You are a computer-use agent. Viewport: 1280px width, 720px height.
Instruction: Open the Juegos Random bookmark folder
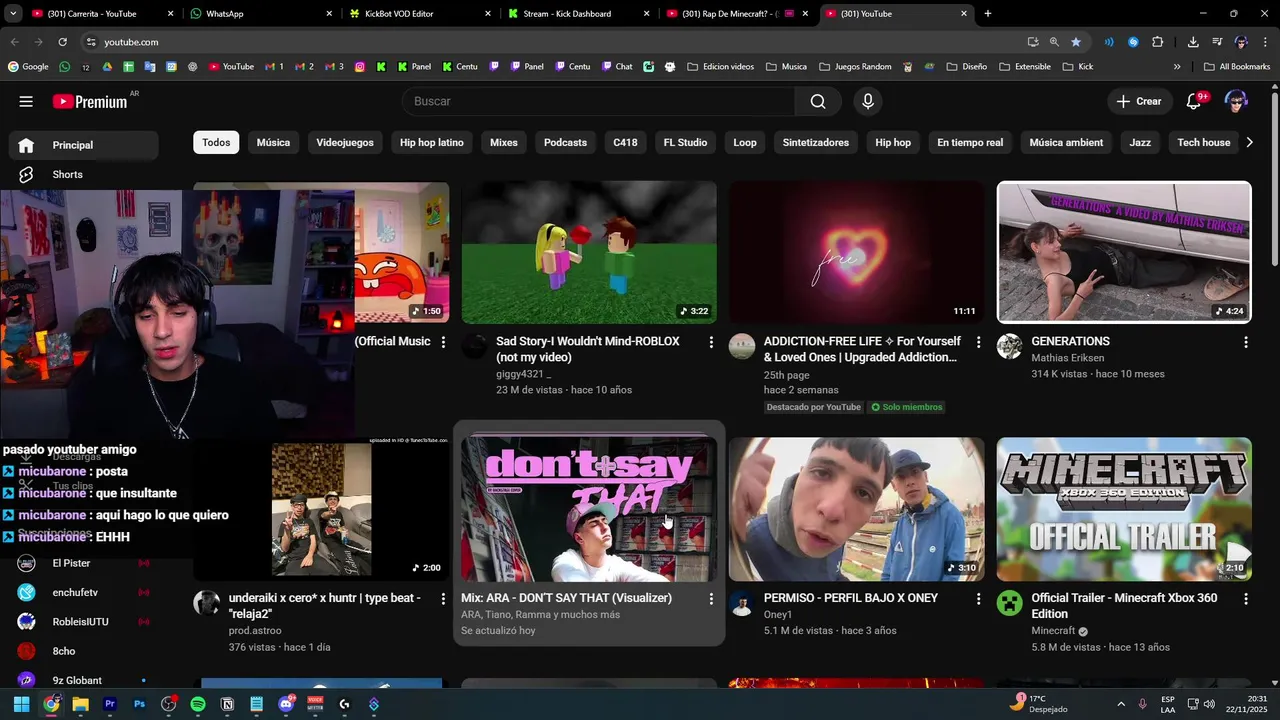coord(855,67)
